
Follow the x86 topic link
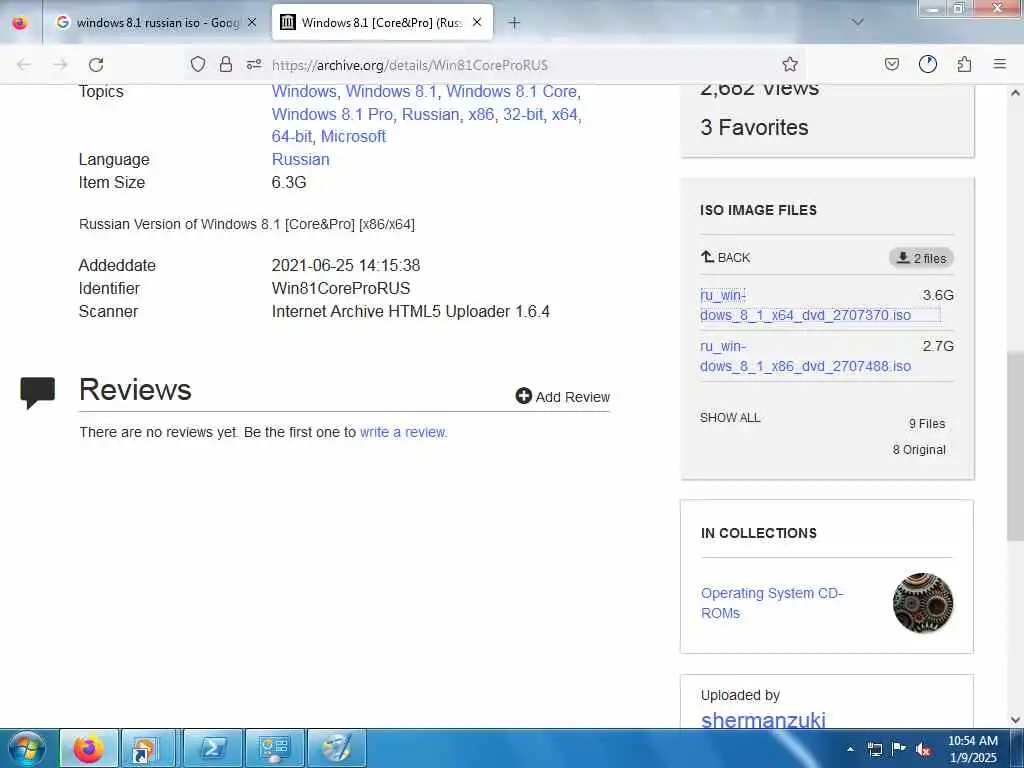coord(481,114)
